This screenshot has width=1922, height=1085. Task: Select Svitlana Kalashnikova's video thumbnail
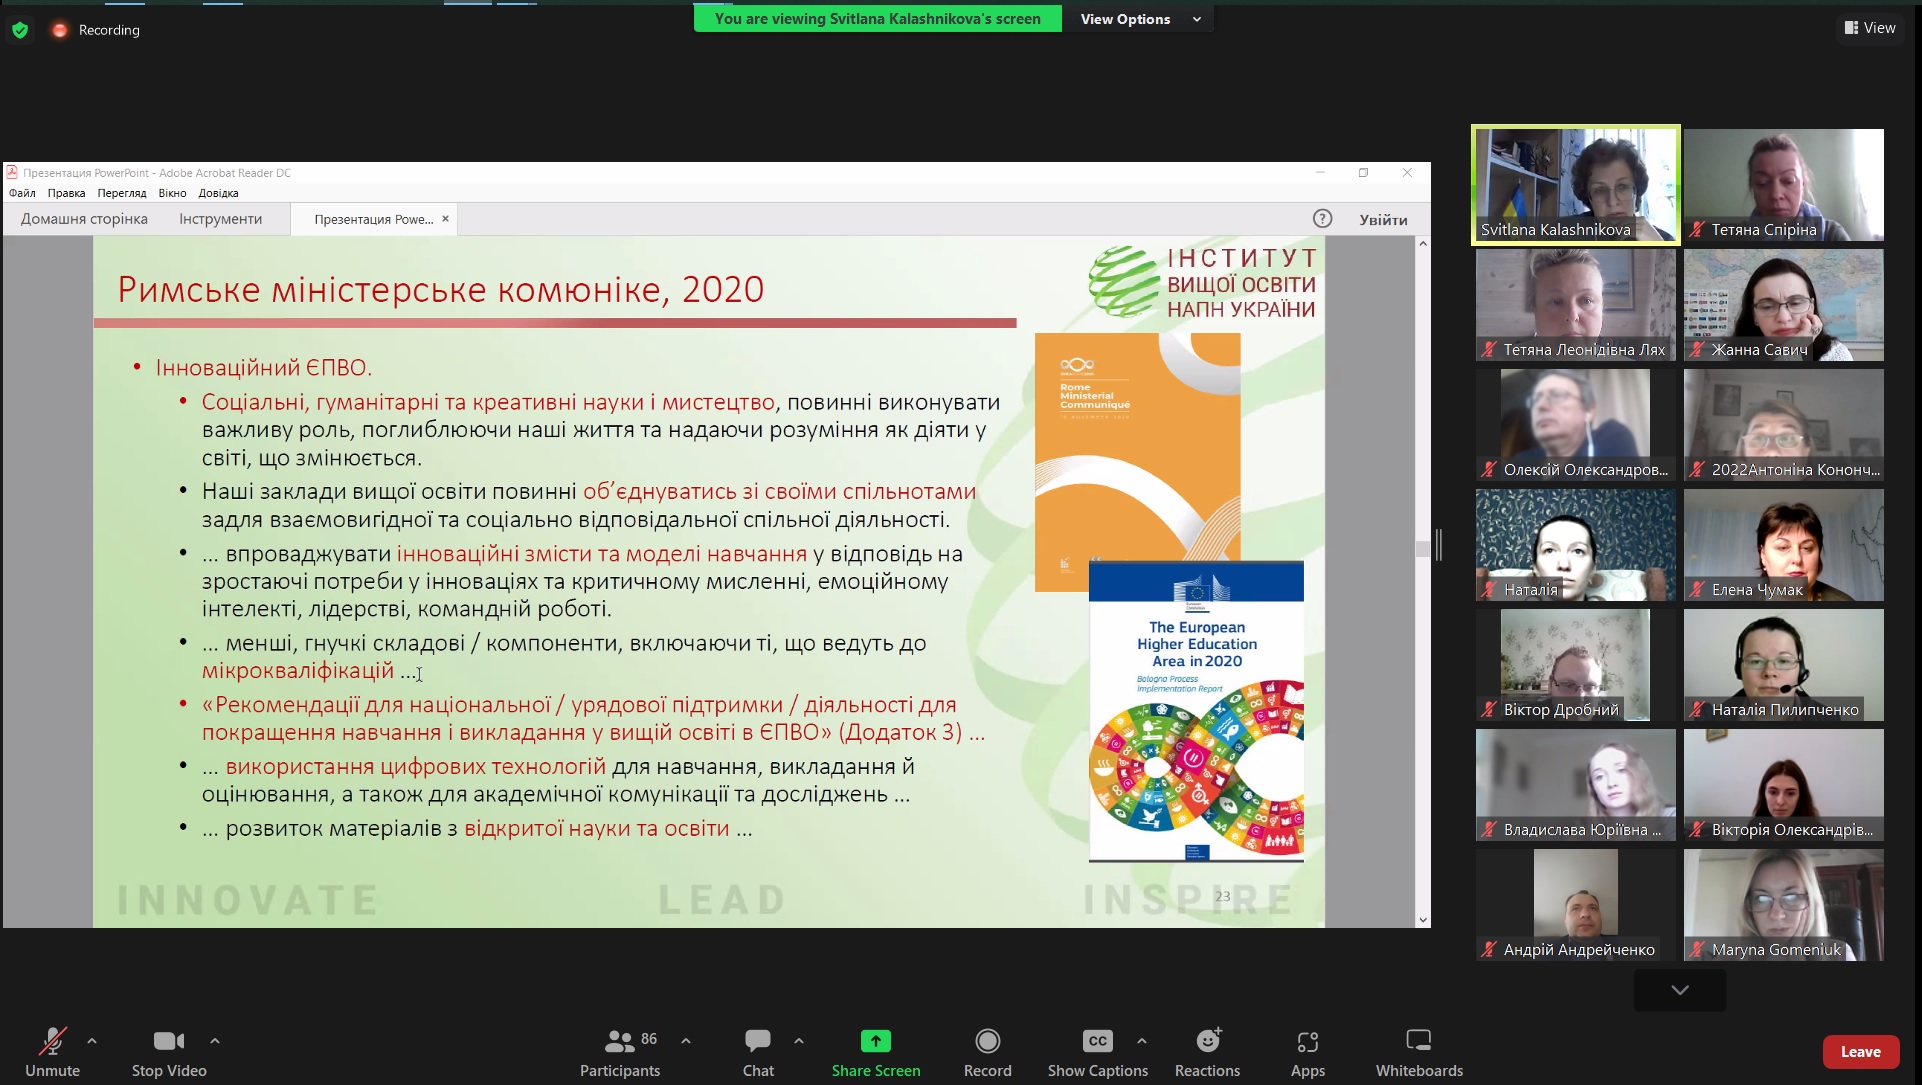pos(1575,184)
